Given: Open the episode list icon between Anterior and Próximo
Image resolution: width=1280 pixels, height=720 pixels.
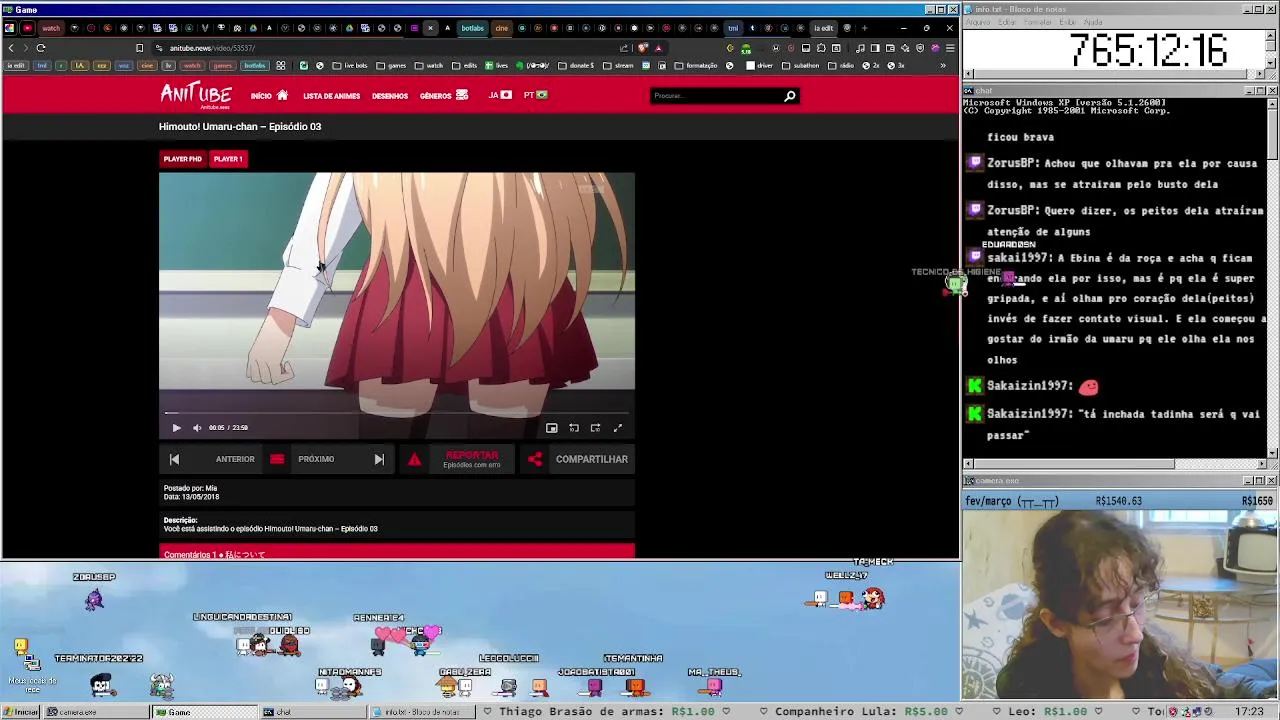Looking at the screenshot, I should (277, 459).
